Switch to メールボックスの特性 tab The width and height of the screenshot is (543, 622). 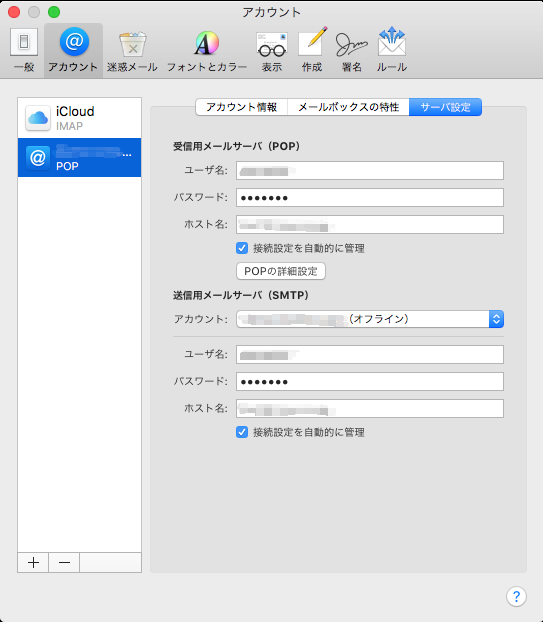[348, 107]
